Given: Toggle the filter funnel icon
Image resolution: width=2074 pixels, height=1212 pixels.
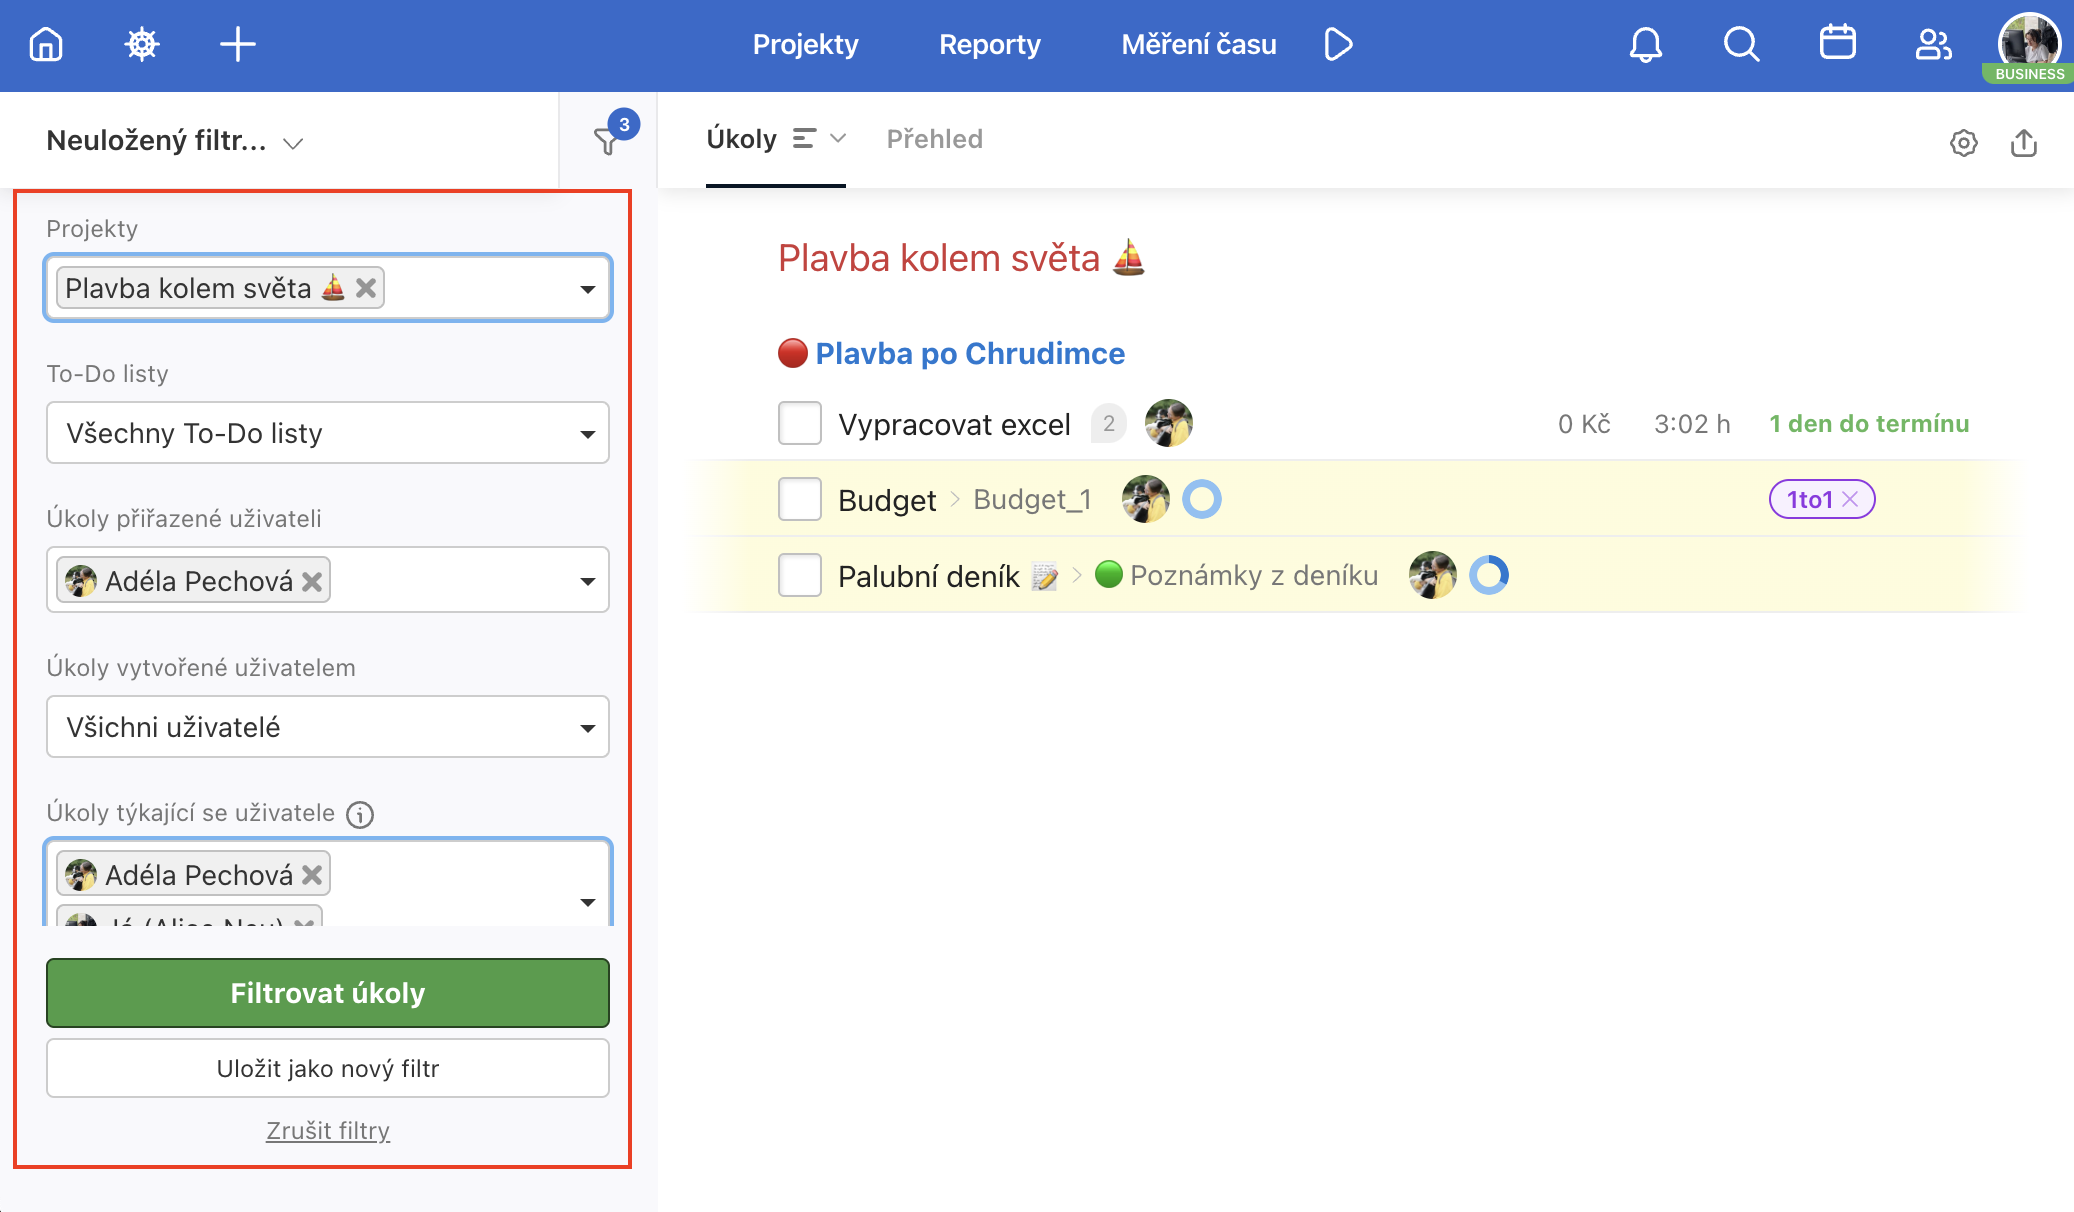Looking at the screenshot, I should (607, 141).
